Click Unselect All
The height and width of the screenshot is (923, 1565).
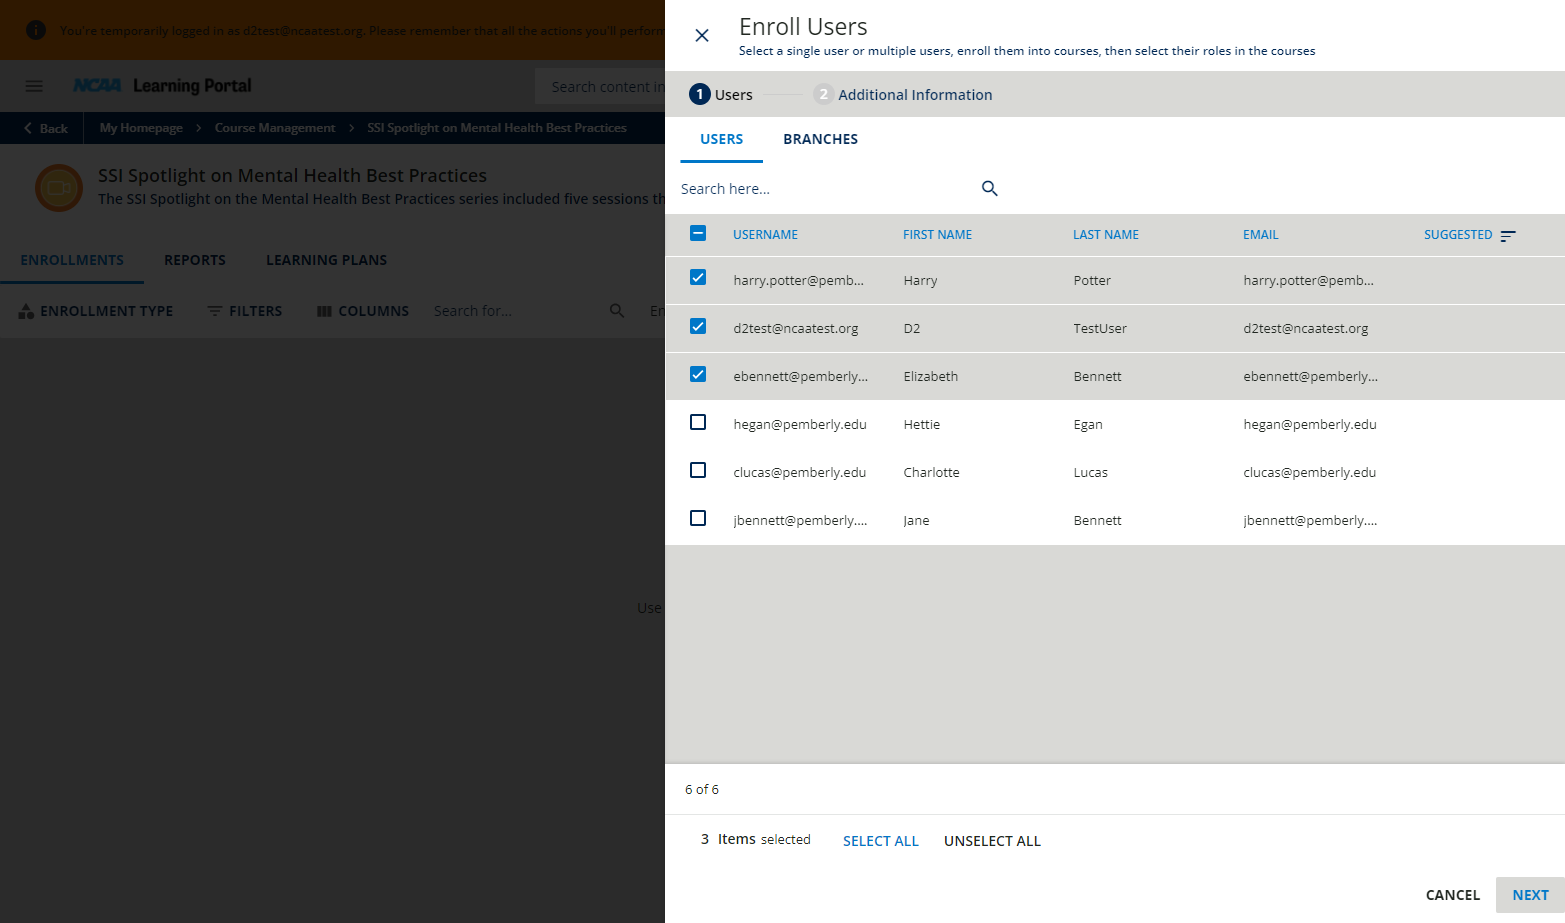[993, 841]
